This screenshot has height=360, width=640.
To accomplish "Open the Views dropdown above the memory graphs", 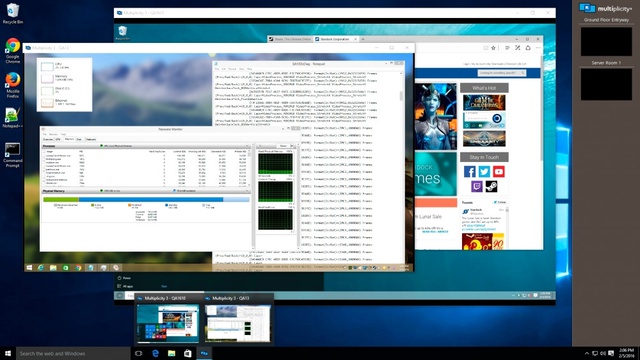I will coord(285,146).
